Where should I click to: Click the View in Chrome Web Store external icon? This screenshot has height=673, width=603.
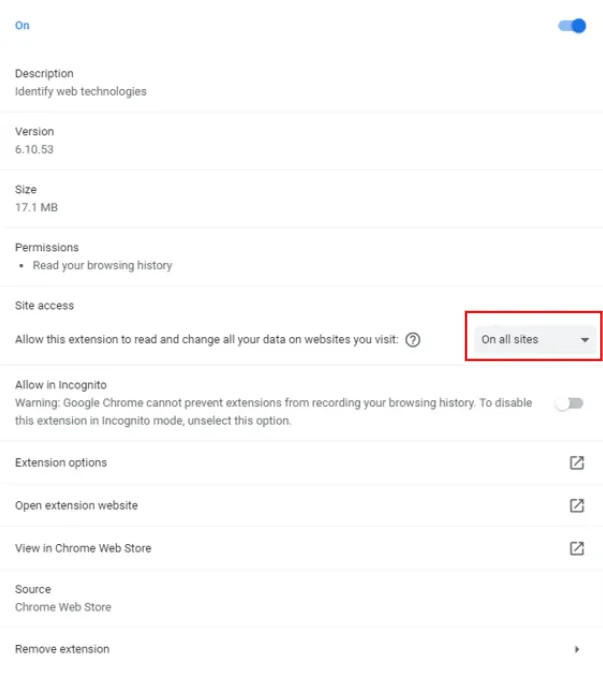577,548
